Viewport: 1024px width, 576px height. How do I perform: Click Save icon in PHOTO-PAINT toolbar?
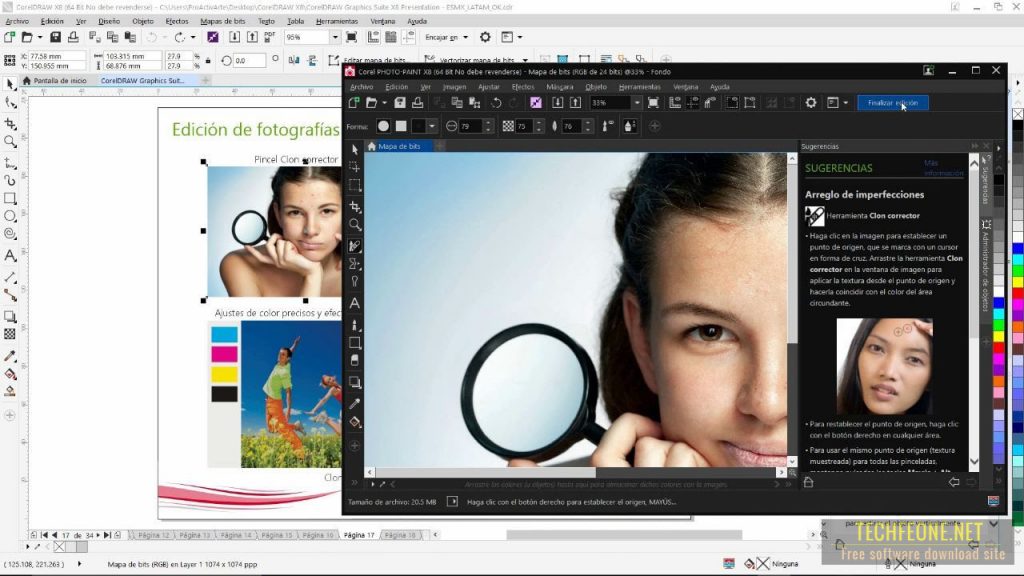(x=400, y=103)
